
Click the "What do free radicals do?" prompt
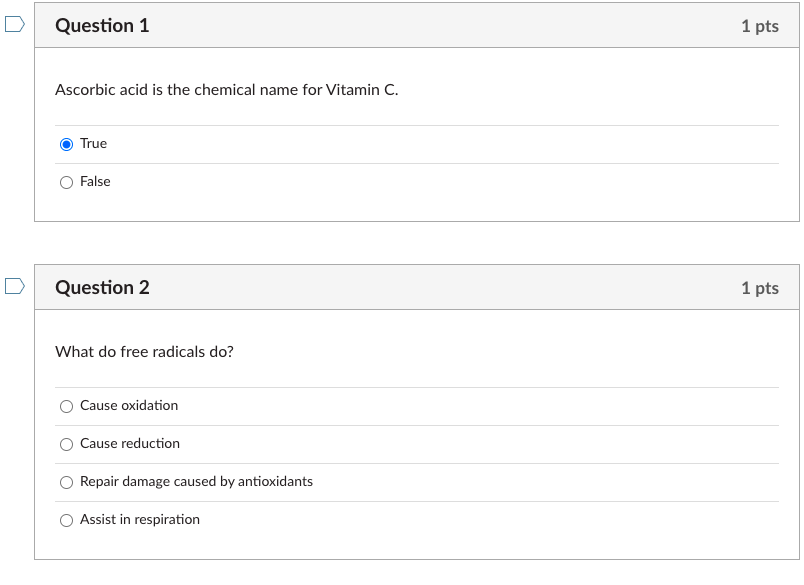(144, 352)
